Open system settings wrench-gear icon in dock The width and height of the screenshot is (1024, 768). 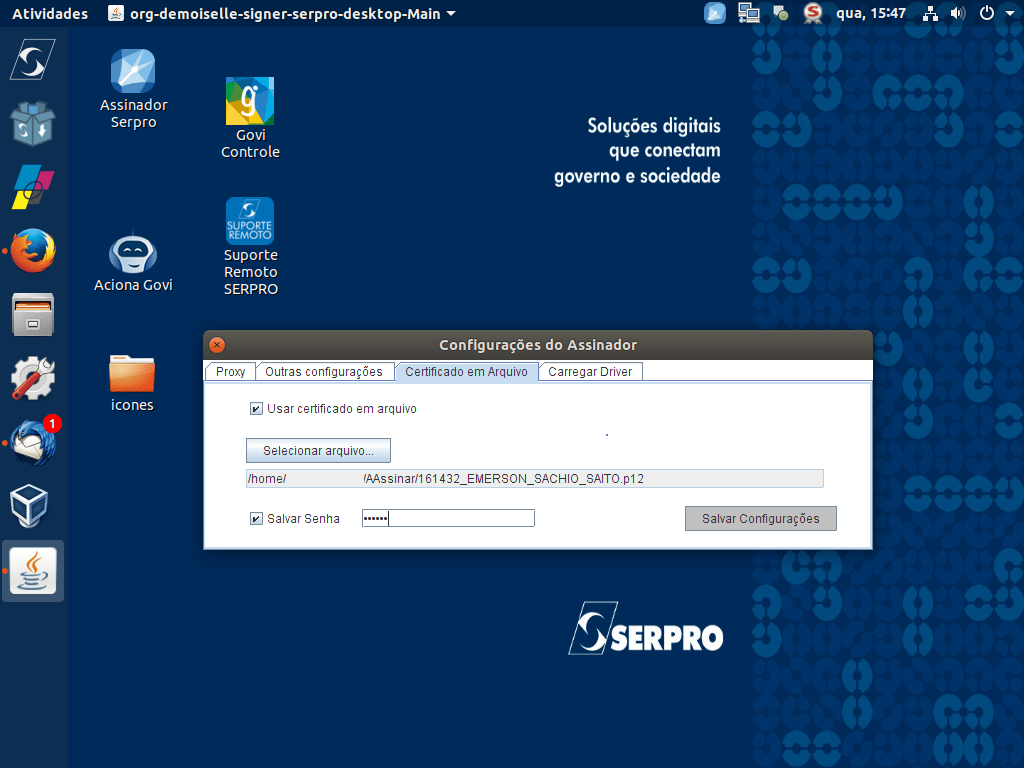click(32, 378)
